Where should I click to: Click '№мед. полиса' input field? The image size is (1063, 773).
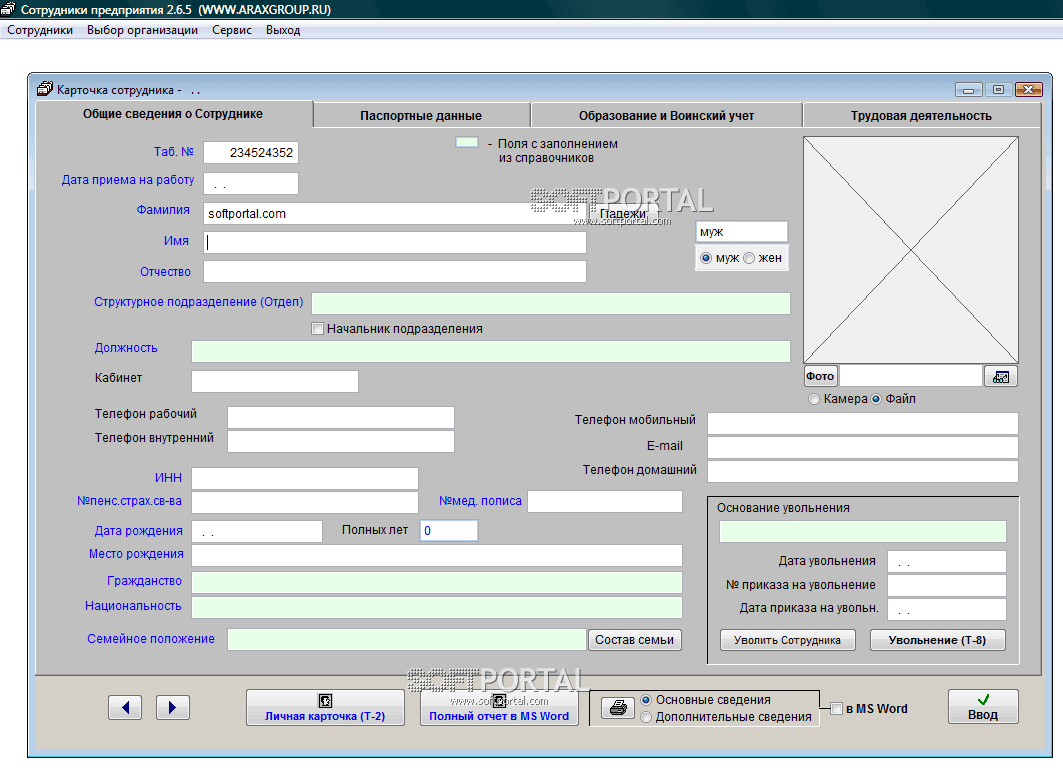tap(605, 502)
